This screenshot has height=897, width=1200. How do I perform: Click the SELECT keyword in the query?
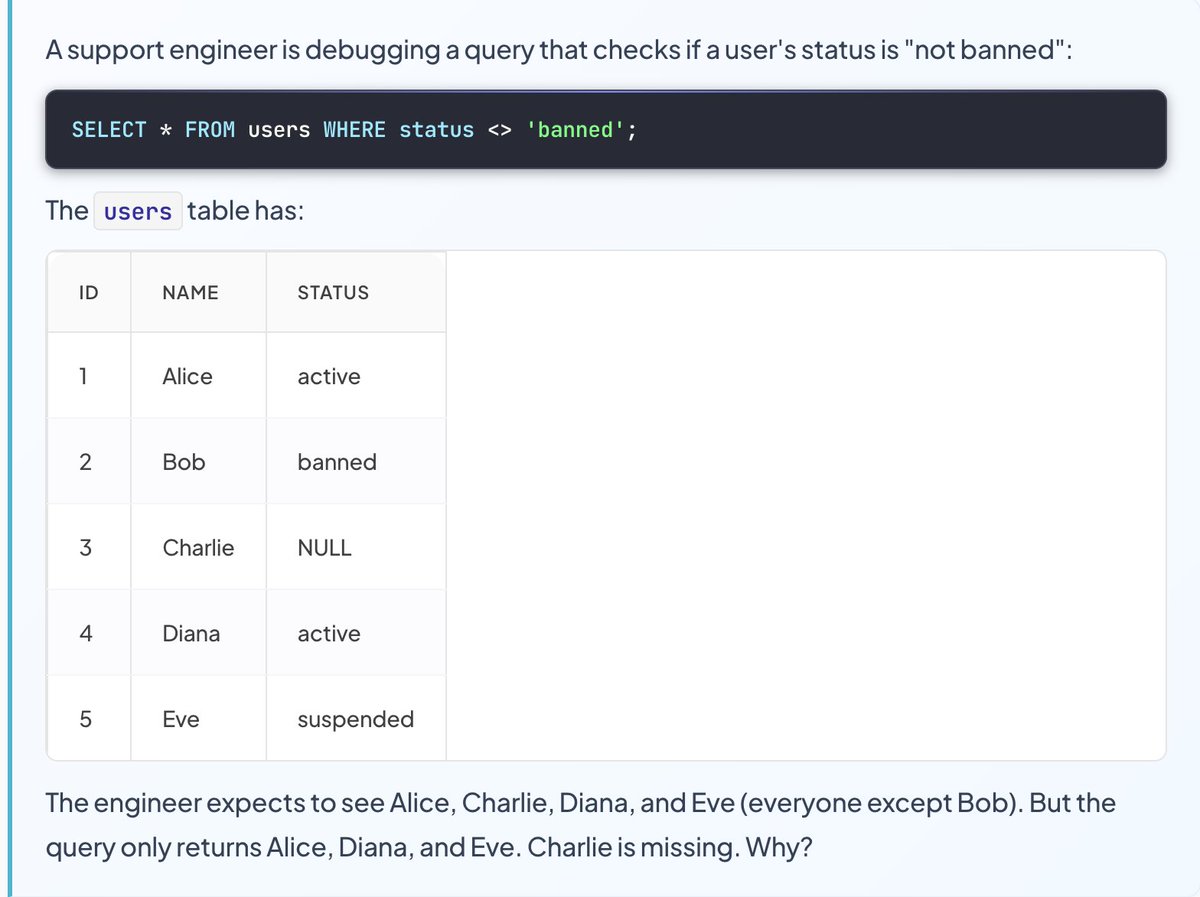point(109,130)
